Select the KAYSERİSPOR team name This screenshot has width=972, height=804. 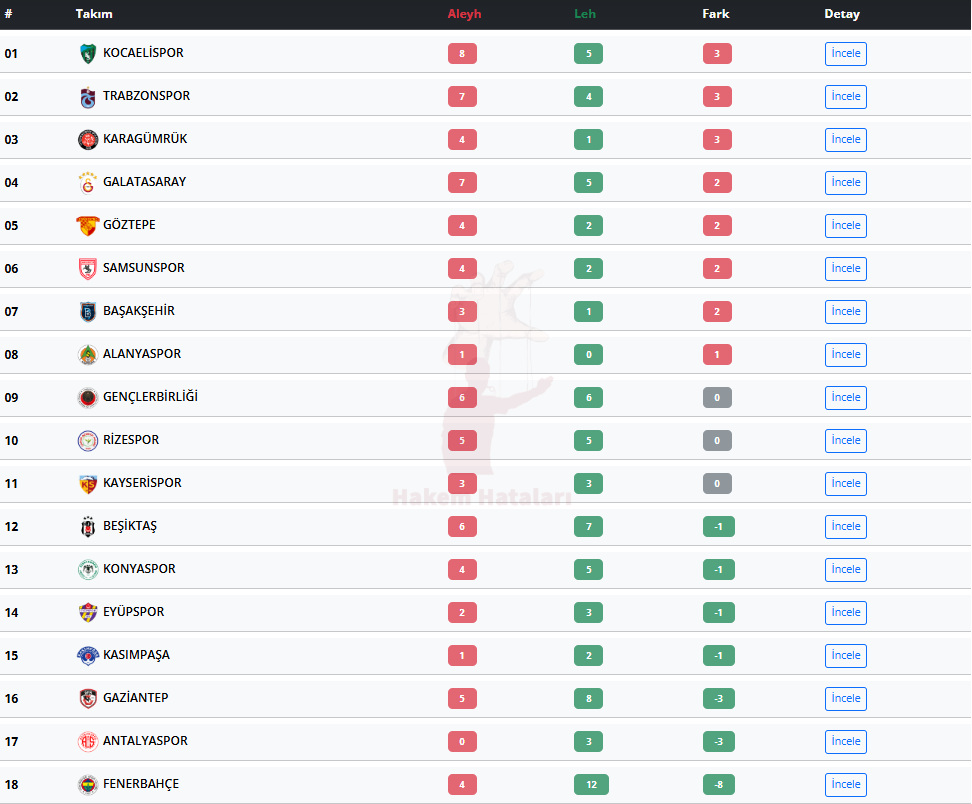142,482
